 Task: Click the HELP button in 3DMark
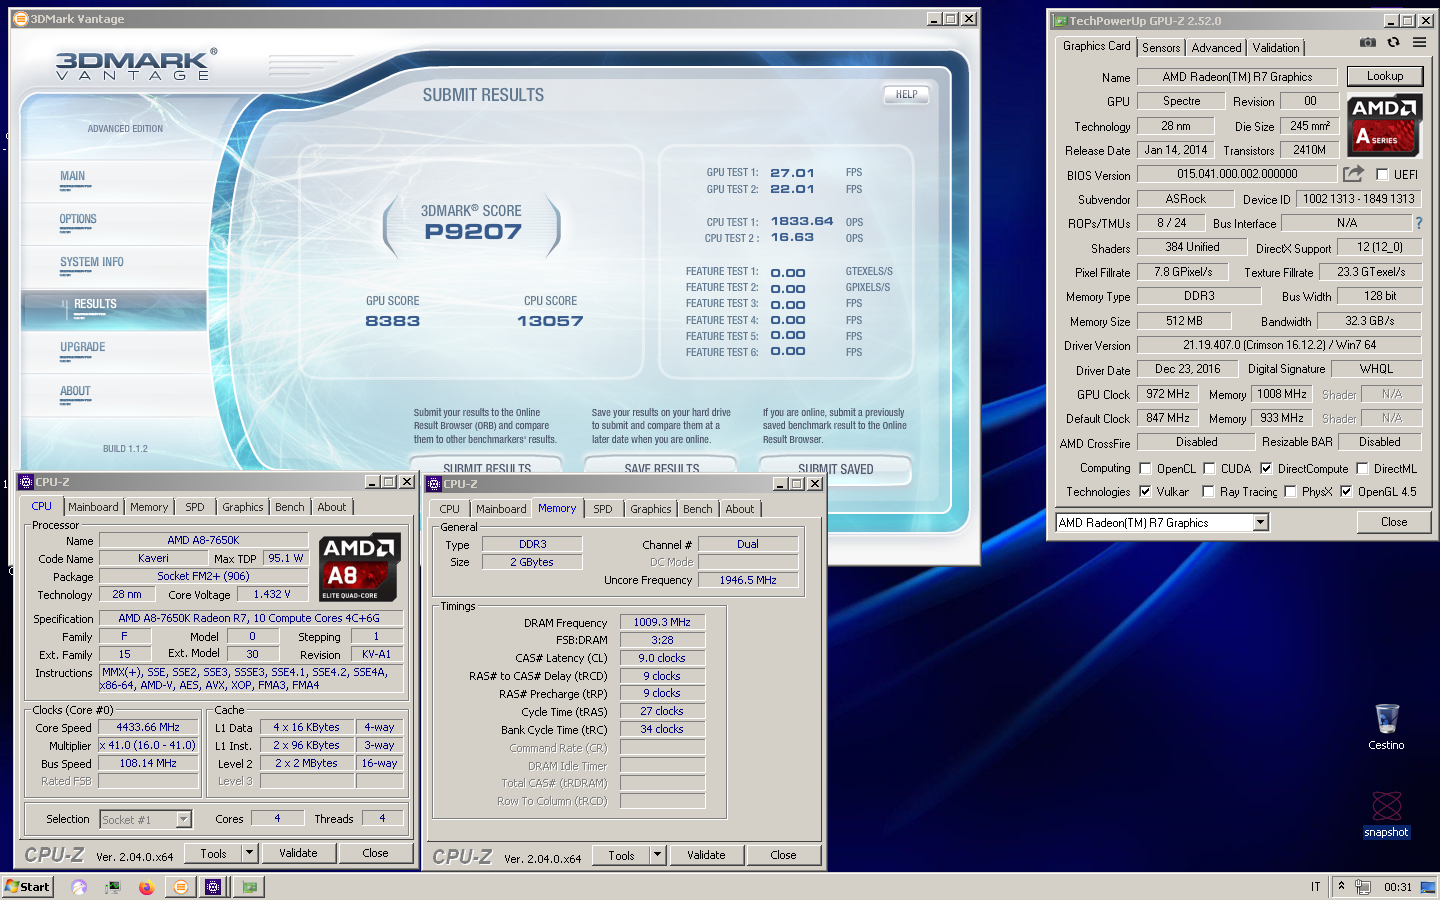click(906, 94)
